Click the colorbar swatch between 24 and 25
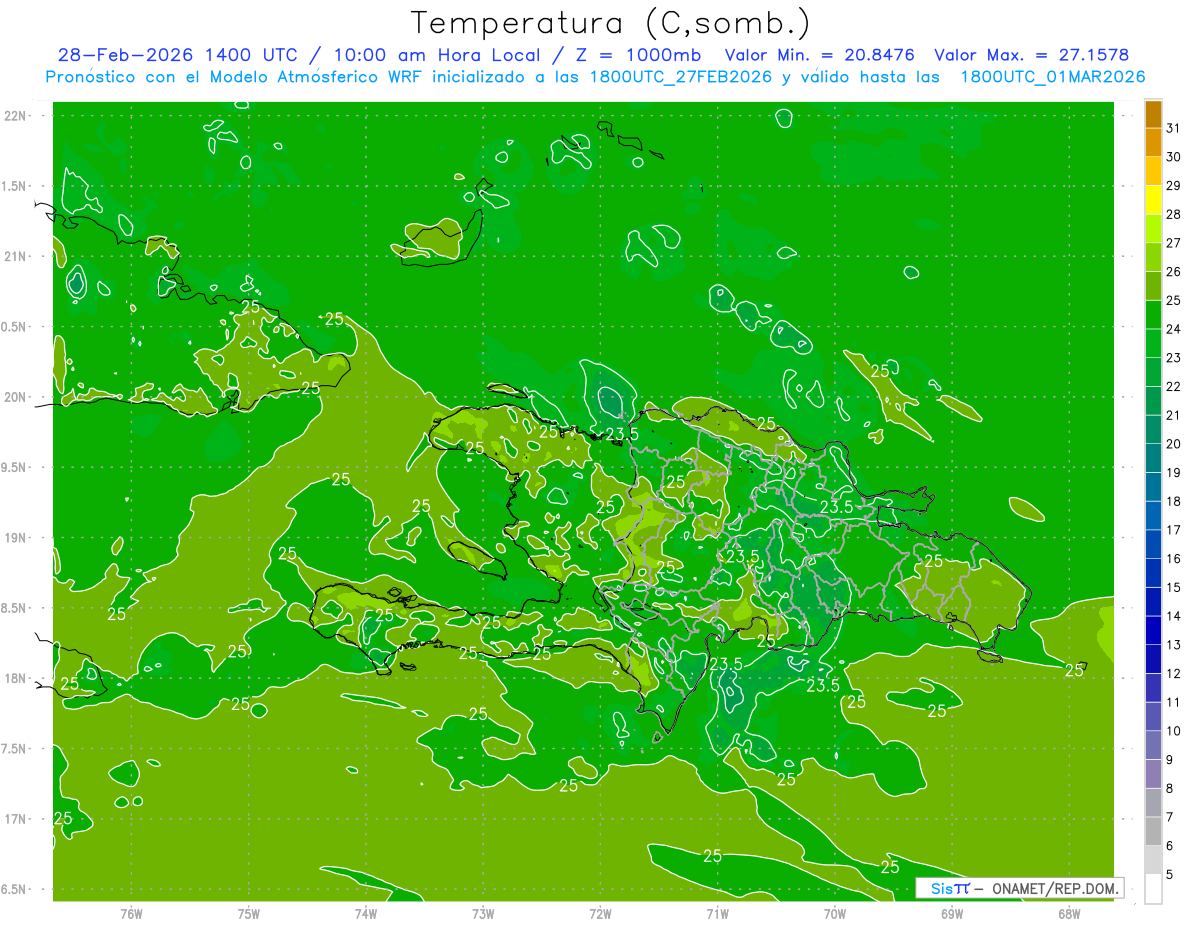Image resolution: width=1200 pixels, height=927 pixels. (1153, 315)
